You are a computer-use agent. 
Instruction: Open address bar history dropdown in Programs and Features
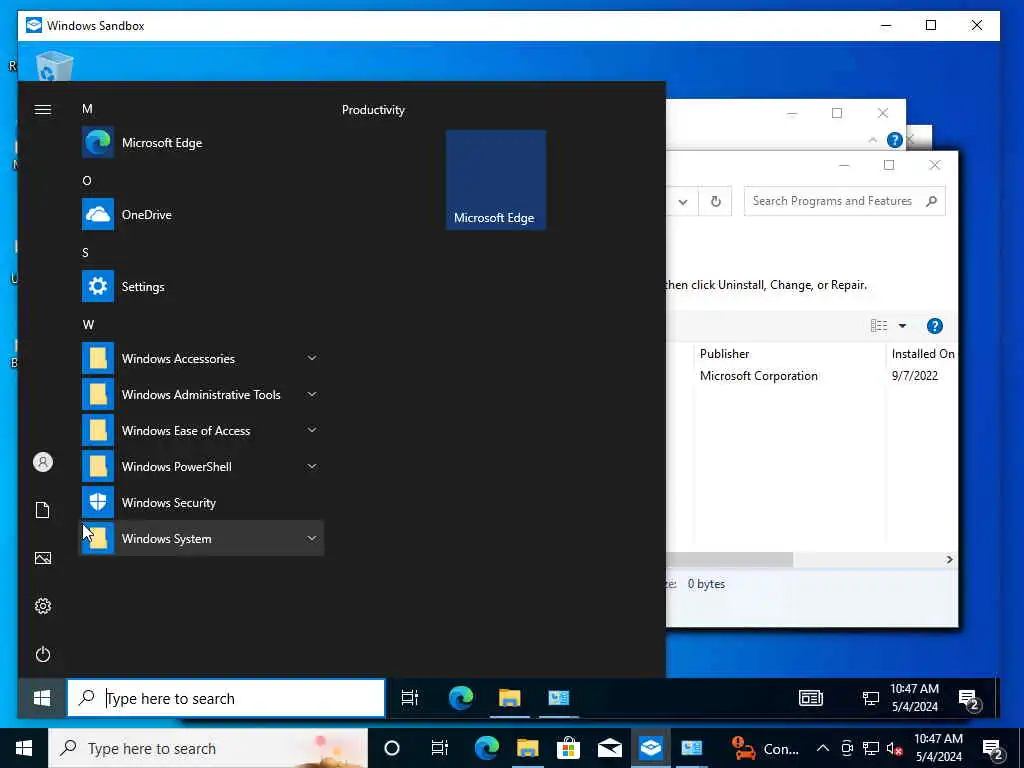tap(682, 202)
